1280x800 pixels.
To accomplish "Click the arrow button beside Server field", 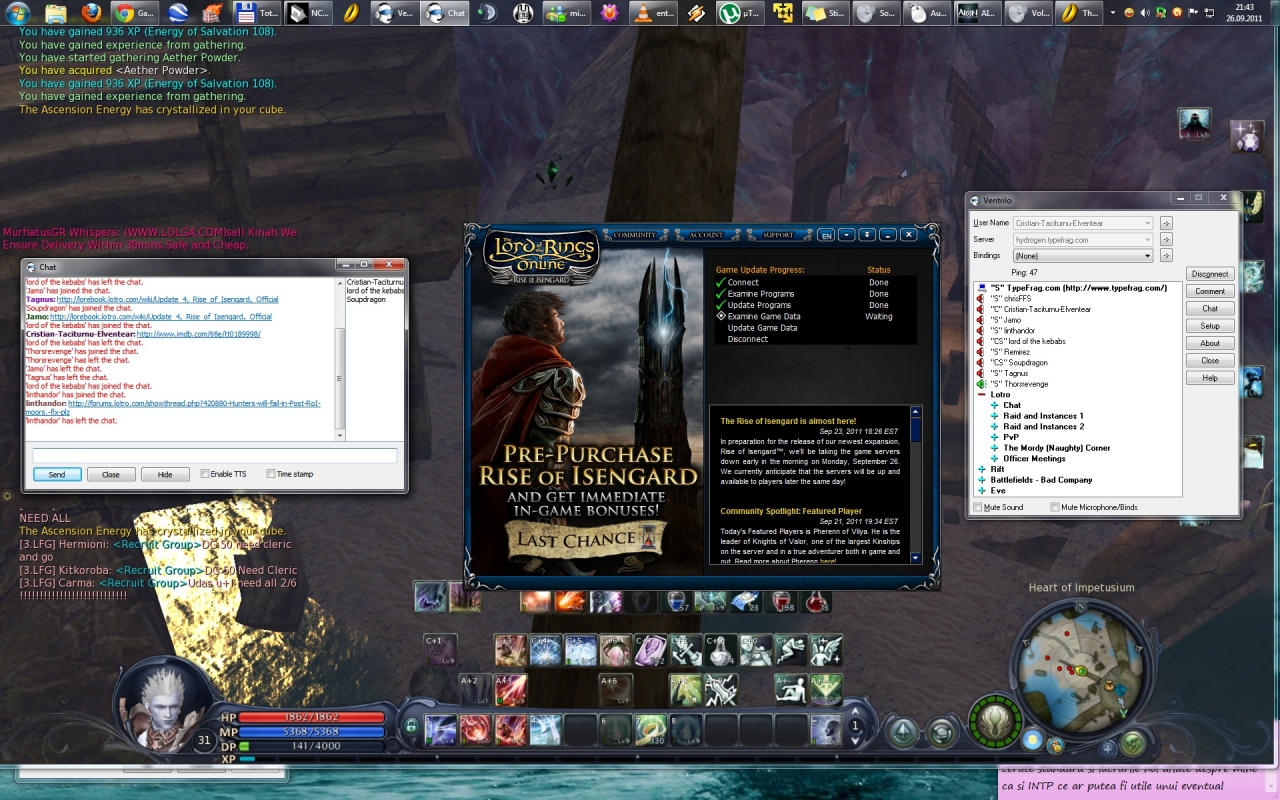I will 1166,240.
